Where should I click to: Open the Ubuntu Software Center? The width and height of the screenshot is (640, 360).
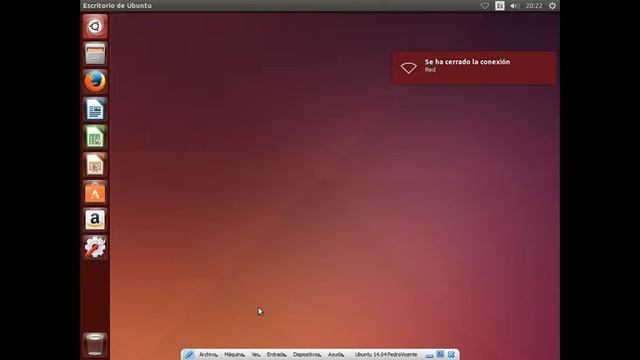(95, 192)
